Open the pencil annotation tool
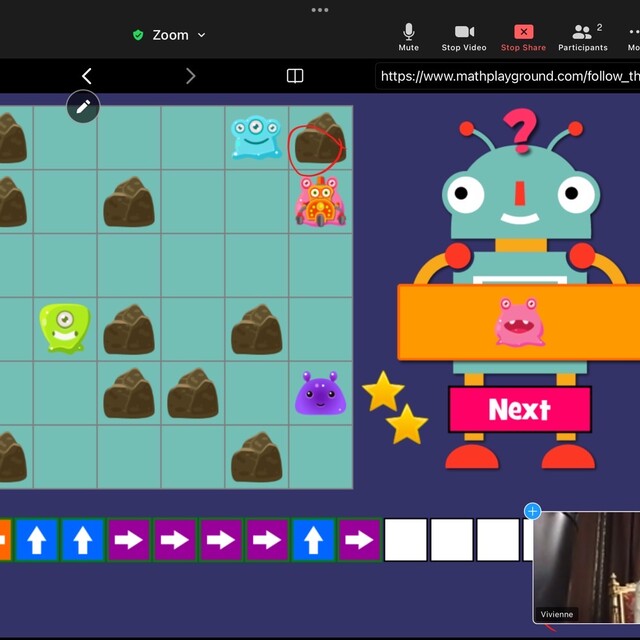This screenshot has width=640, height=640. point(83,107)
